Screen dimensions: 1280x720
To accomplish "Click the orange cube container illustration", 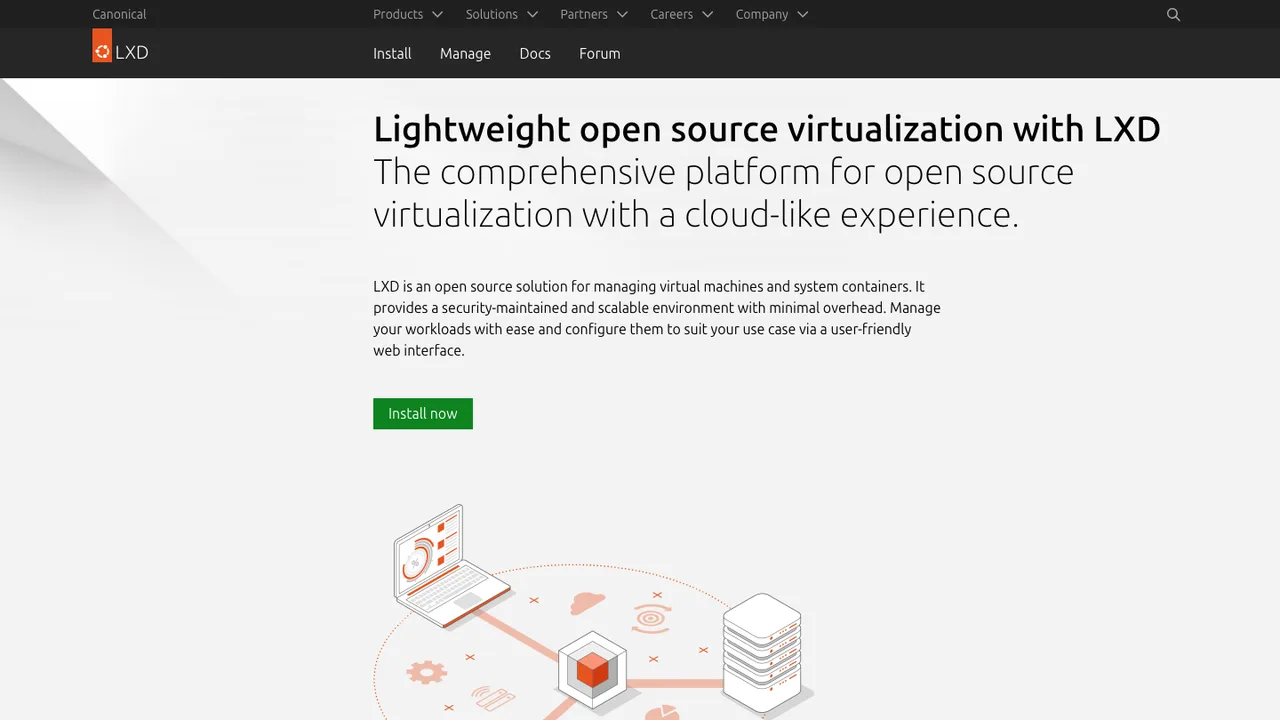I will [592, 669].
